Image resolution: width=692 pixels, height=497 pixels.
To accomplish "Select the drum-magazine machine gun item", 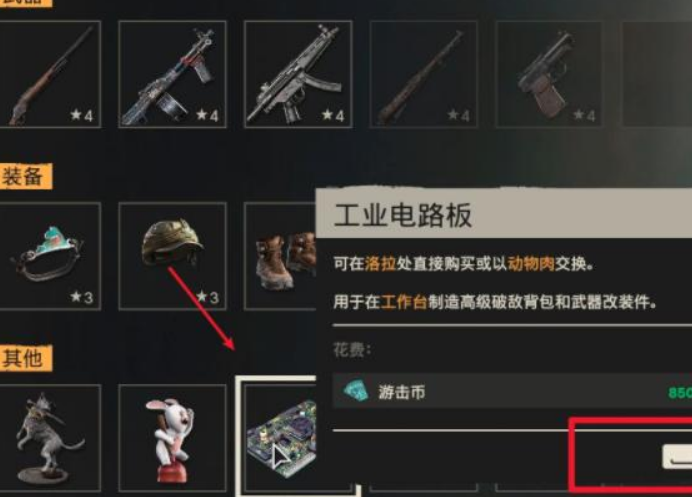I will [173, 74].
